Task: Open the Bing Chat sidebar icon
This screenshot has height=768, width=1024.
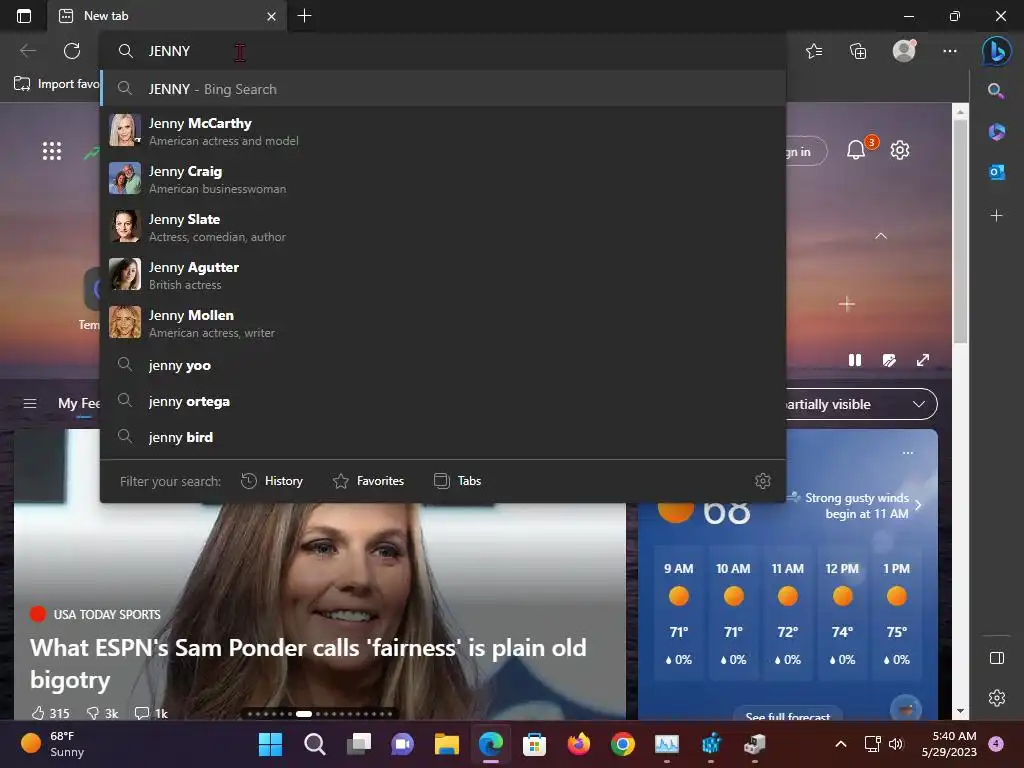Action: 997,51
